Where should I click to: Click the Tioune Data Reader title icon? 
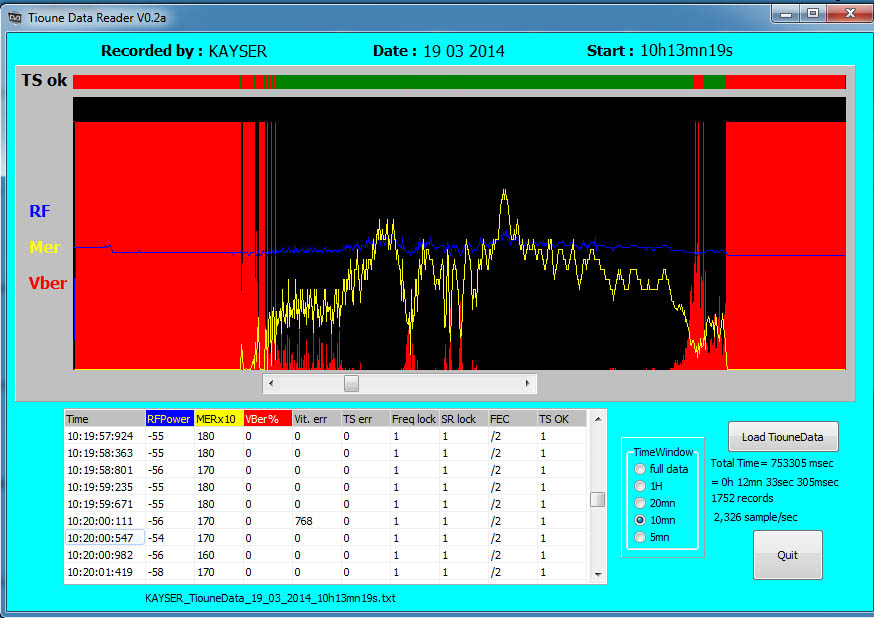[x=14, y=18]
